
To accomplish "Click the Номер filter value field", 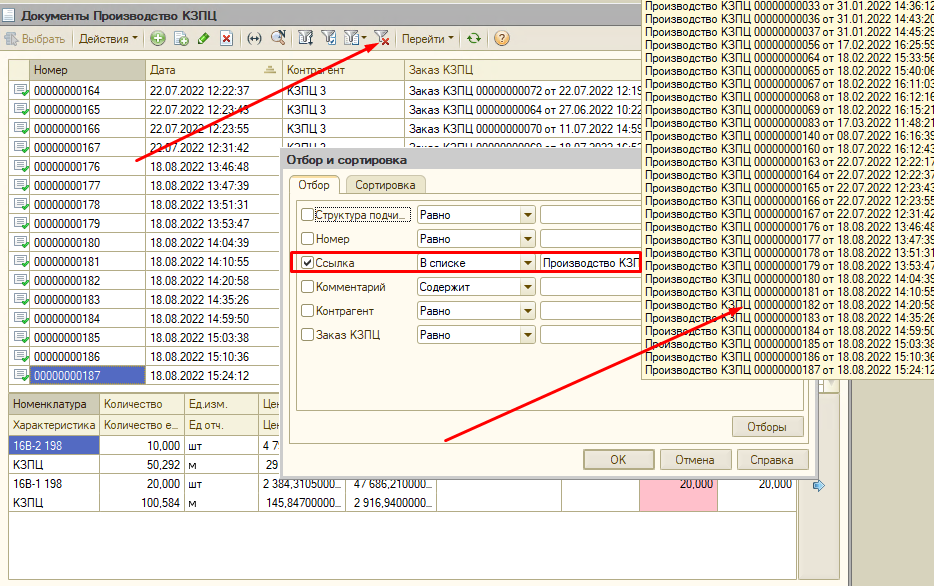I will [x=590, y=239].
